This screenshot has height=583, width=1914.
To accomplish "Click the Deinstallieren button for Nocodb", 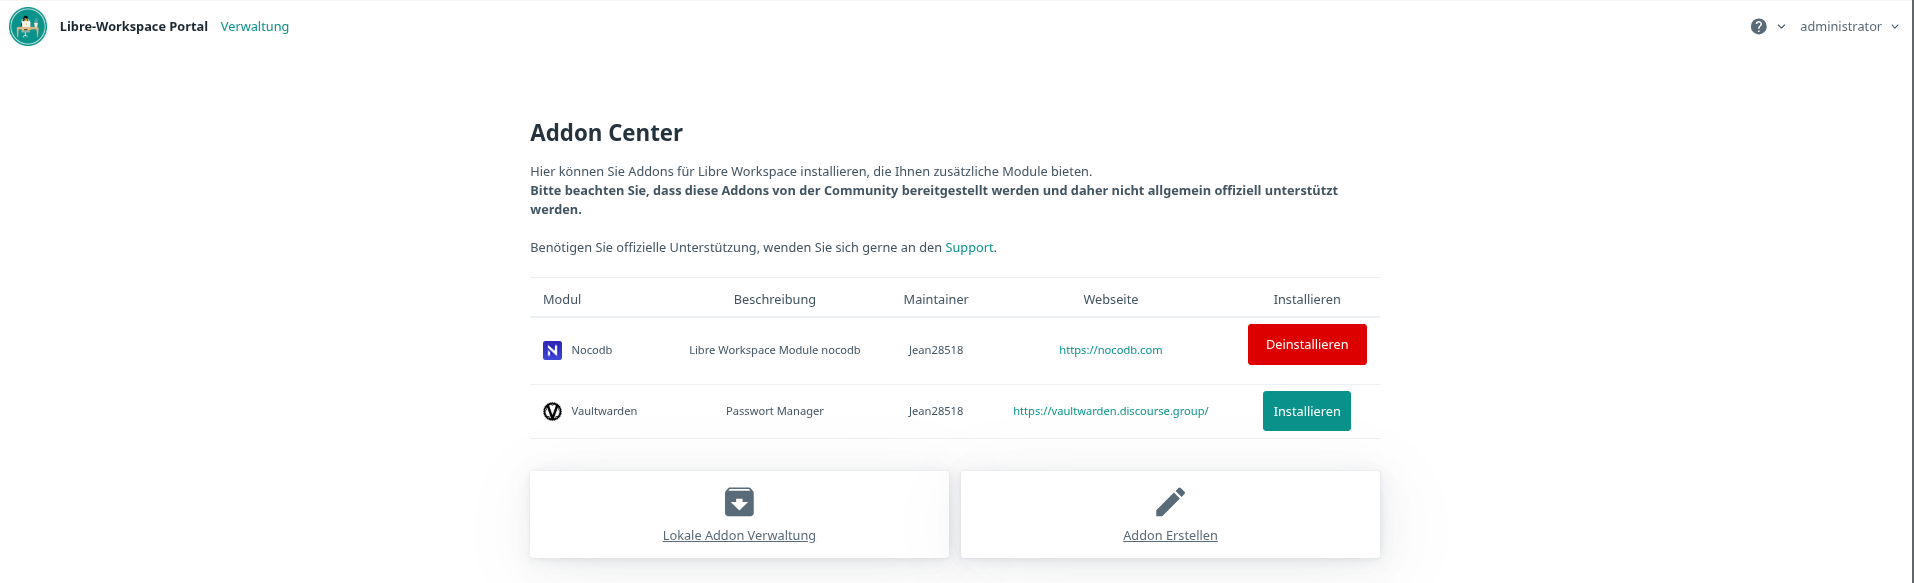I will [x=1307, y=344].
